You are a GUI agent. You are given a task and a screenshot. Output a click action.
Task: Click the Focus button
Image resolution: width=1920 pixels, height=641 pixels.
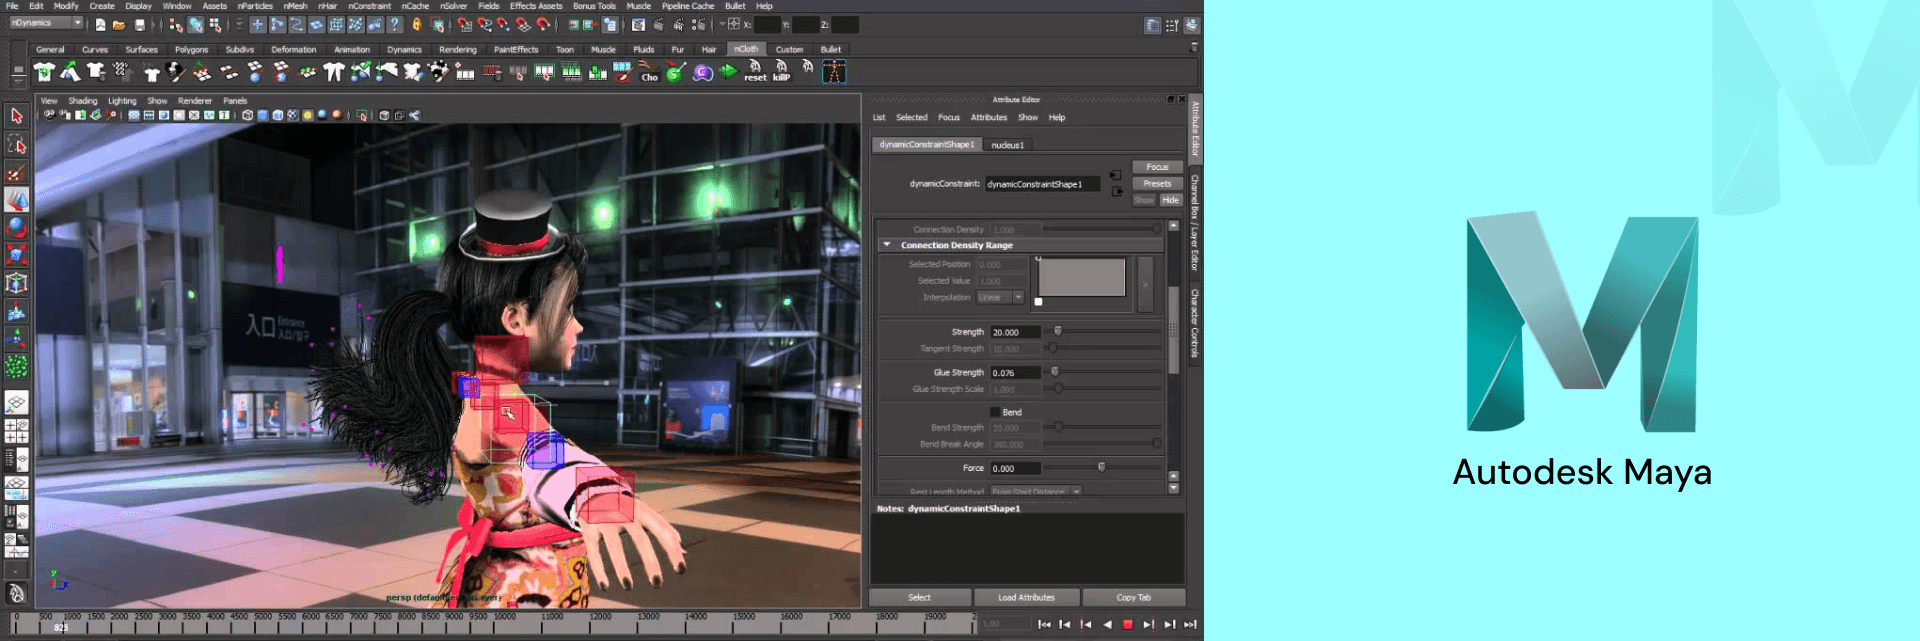(1157, 167)
